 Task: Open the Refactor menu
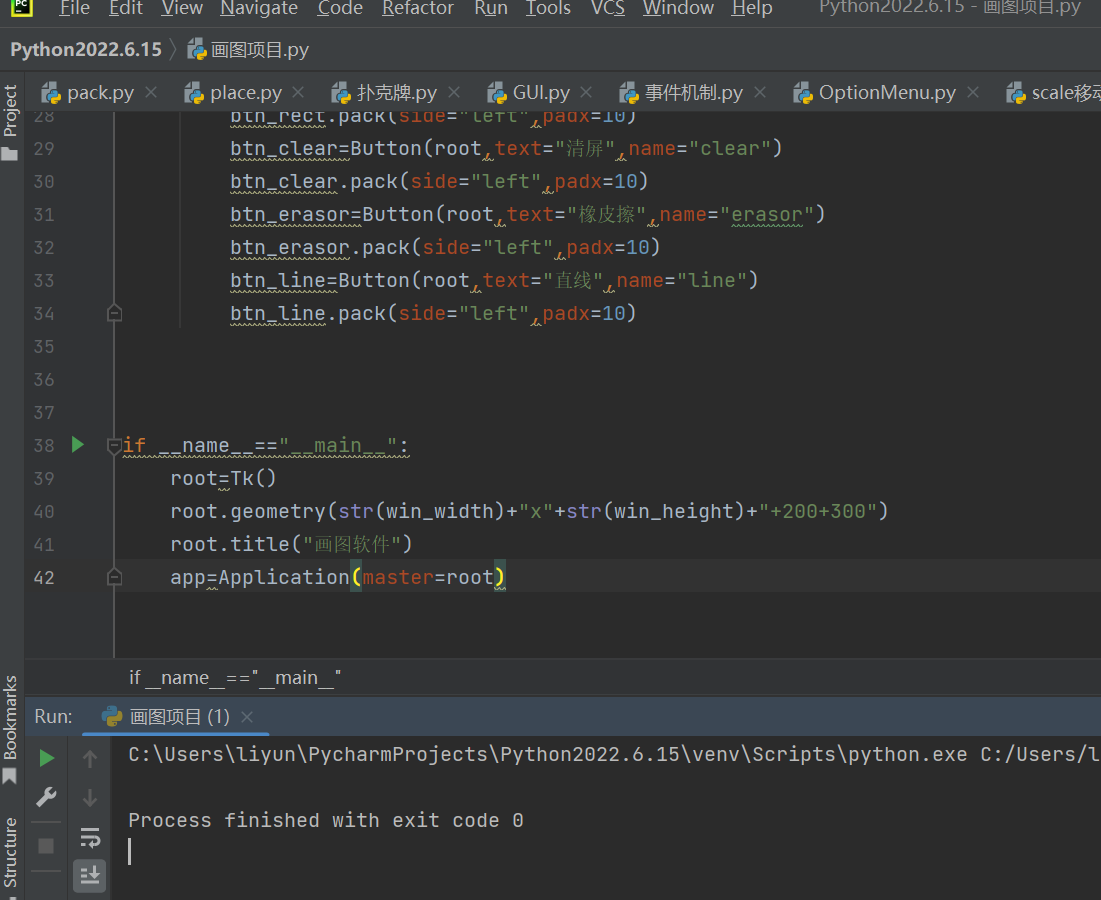pyautogui.click(x=418, y=8)
